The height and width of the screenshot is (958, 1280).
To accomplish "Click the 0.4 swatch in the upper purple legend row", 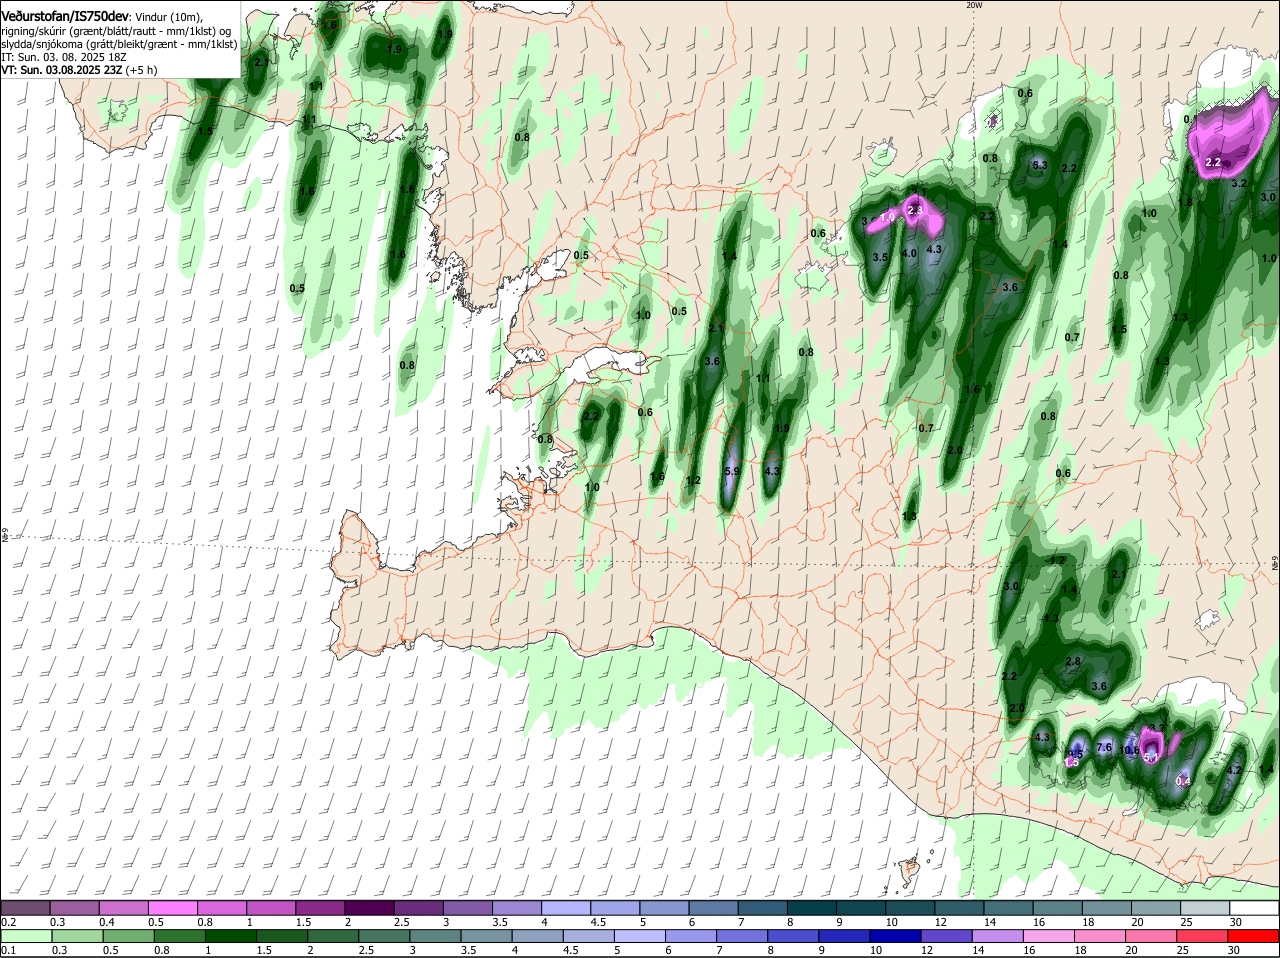I will (x=124, y=908).
